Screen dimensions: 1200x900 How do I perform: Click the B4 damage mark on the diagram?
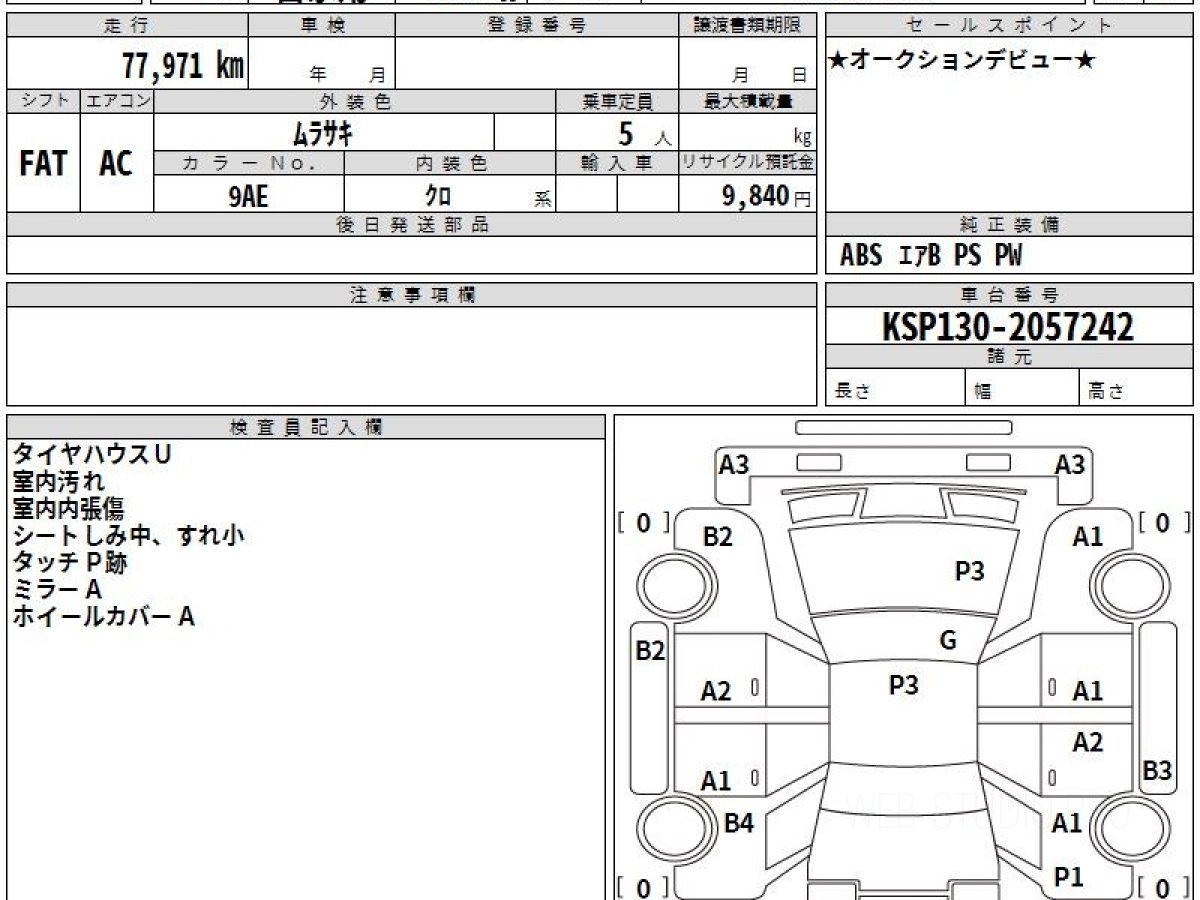click(x=738, y=823)
